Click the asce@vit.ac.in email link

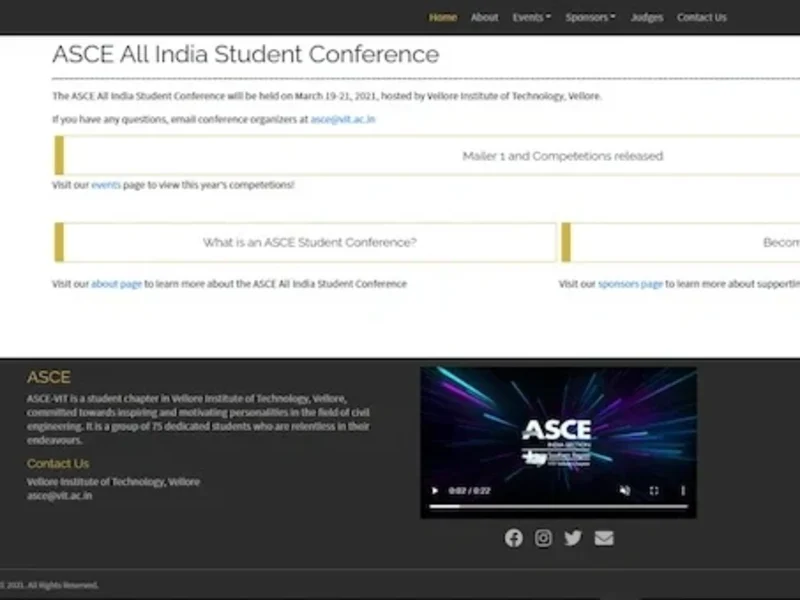pos(343,119)
